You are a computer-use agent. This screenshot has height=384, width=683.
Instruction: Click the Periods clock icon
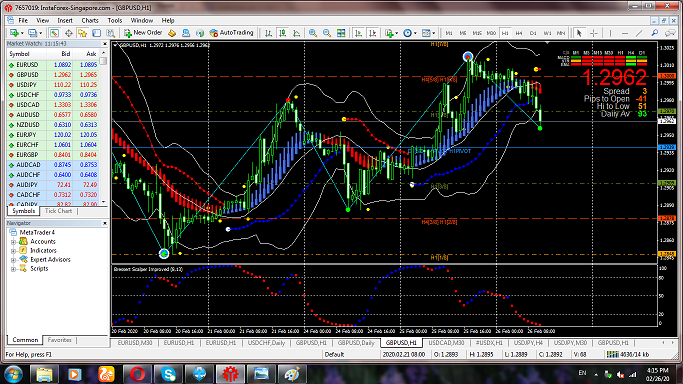(x=407, y=33)
